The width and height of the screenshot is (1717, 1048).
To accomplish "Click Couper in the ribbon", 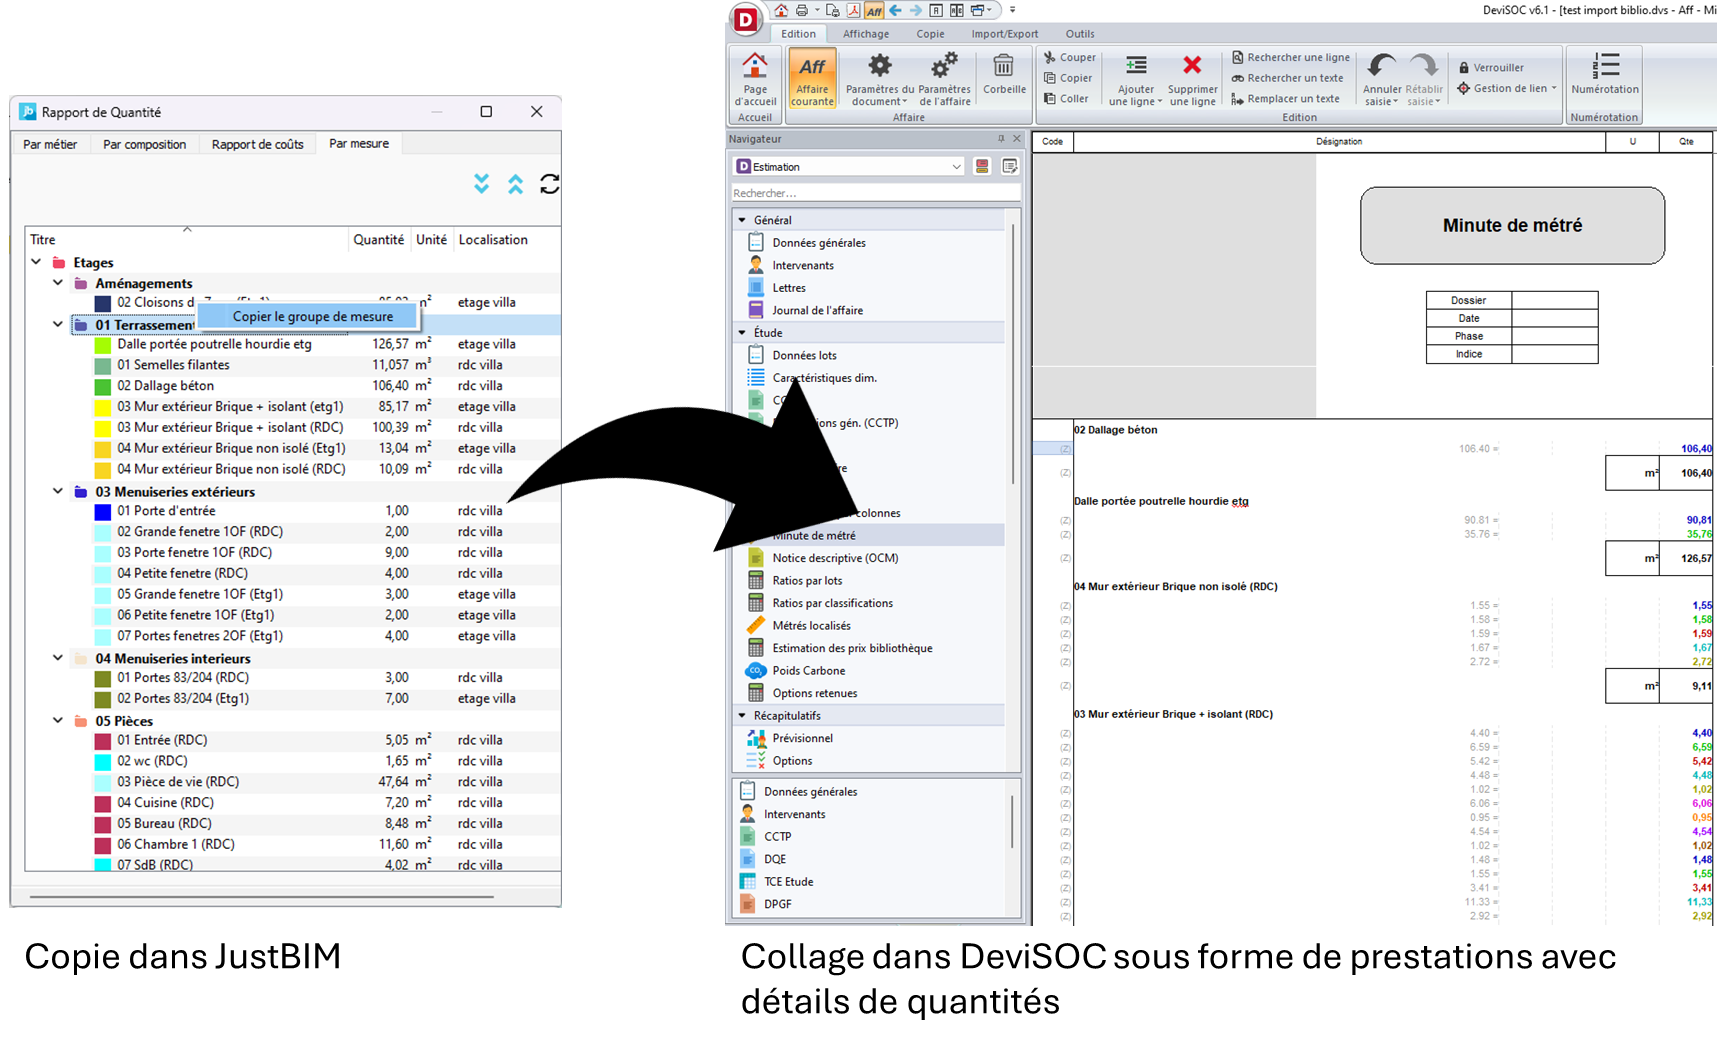I will pos(1069,58).
